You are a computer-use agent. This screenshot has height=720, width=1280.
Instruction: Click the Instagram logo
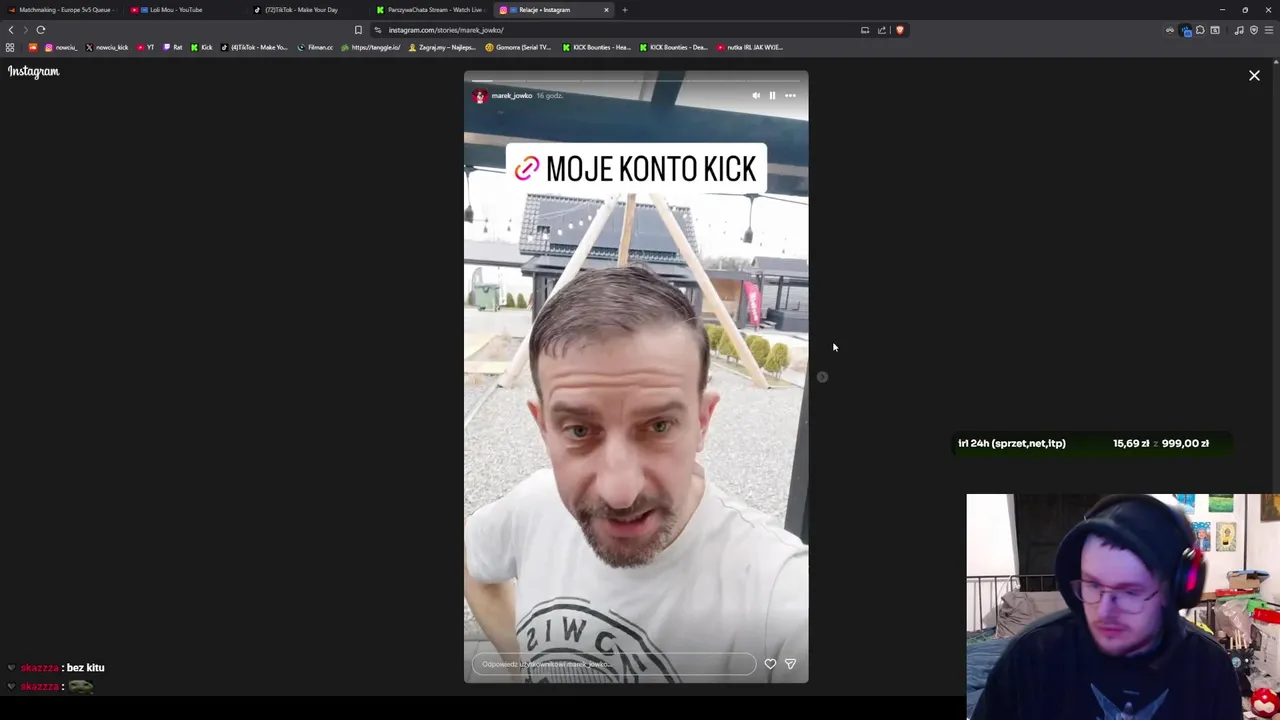[34, 72]
